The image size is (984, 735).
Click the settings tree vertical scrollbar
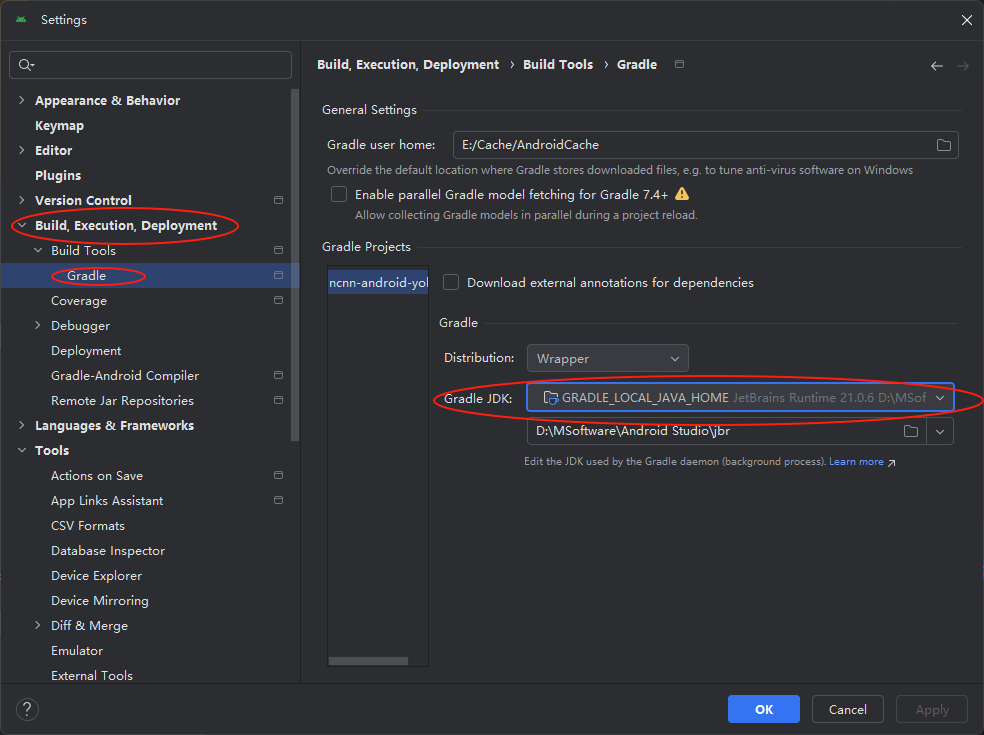coord(295,264)
